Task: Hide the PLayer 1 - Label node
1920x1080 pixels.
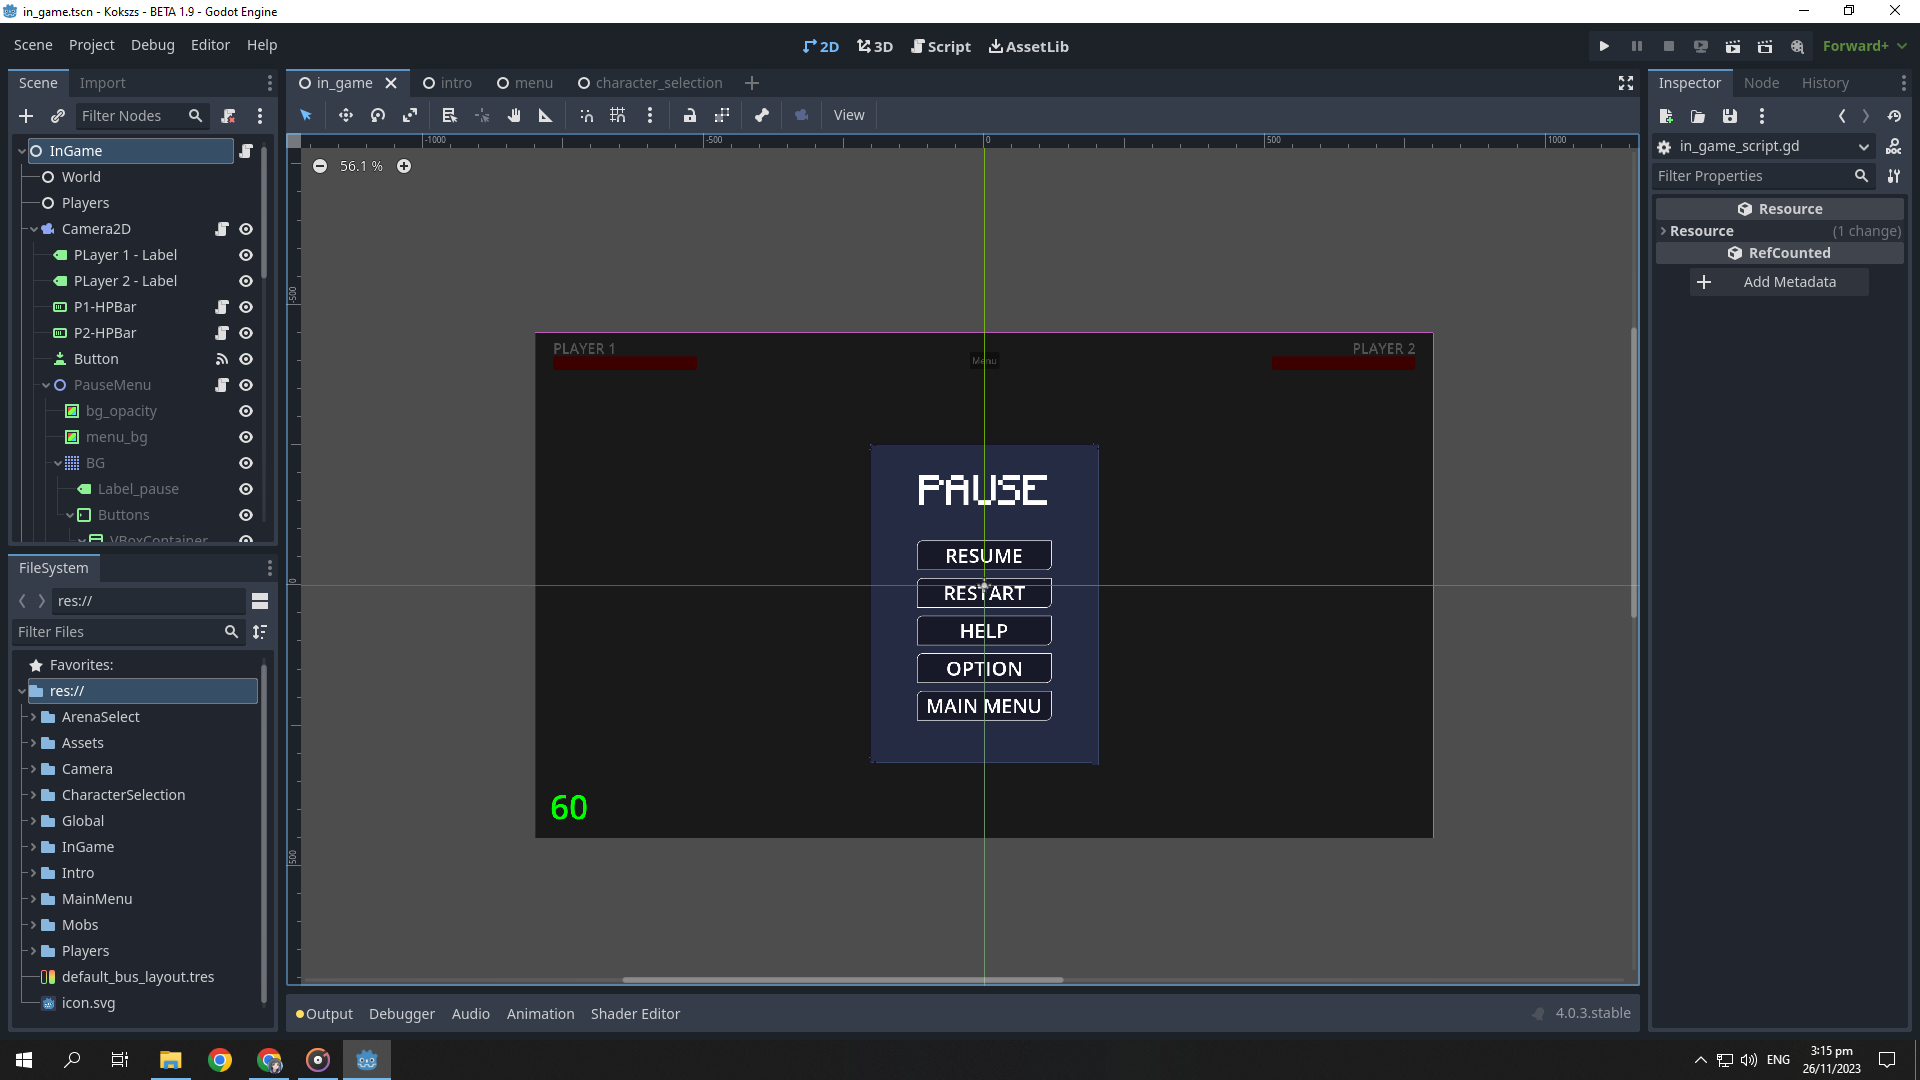Action: click(246, 255)
